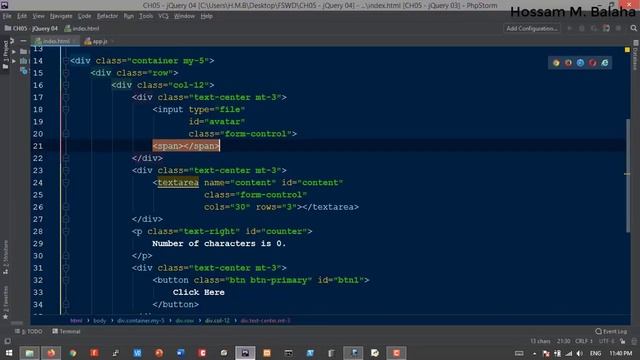
Task: Open the Structure tool window side tab
Action: [x=5, y=258]
